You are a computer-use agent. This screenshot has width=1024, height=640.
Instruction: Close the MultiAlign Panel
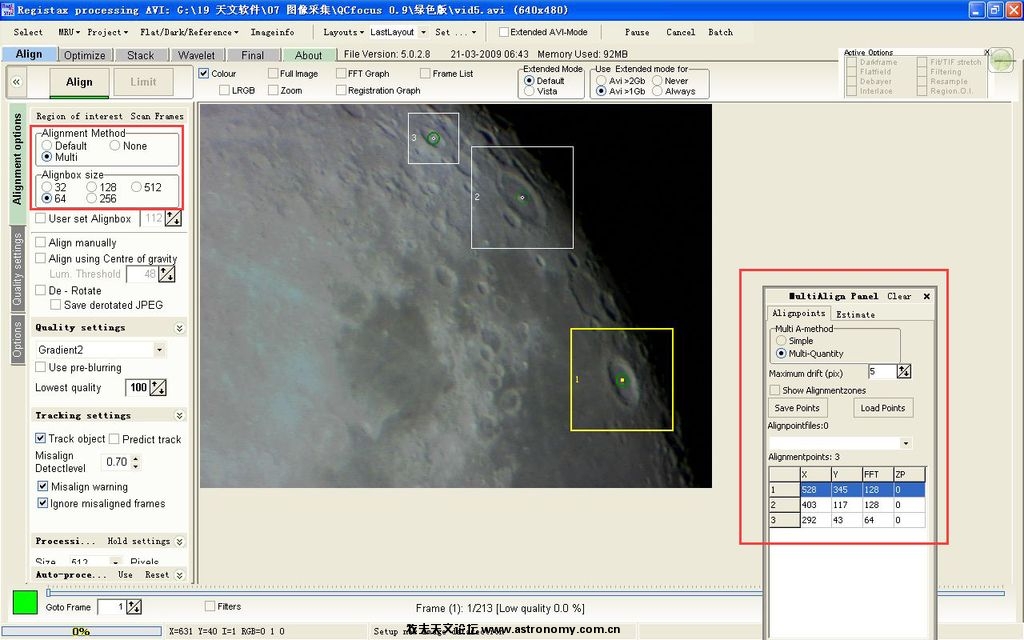click(x=927, y=296)
